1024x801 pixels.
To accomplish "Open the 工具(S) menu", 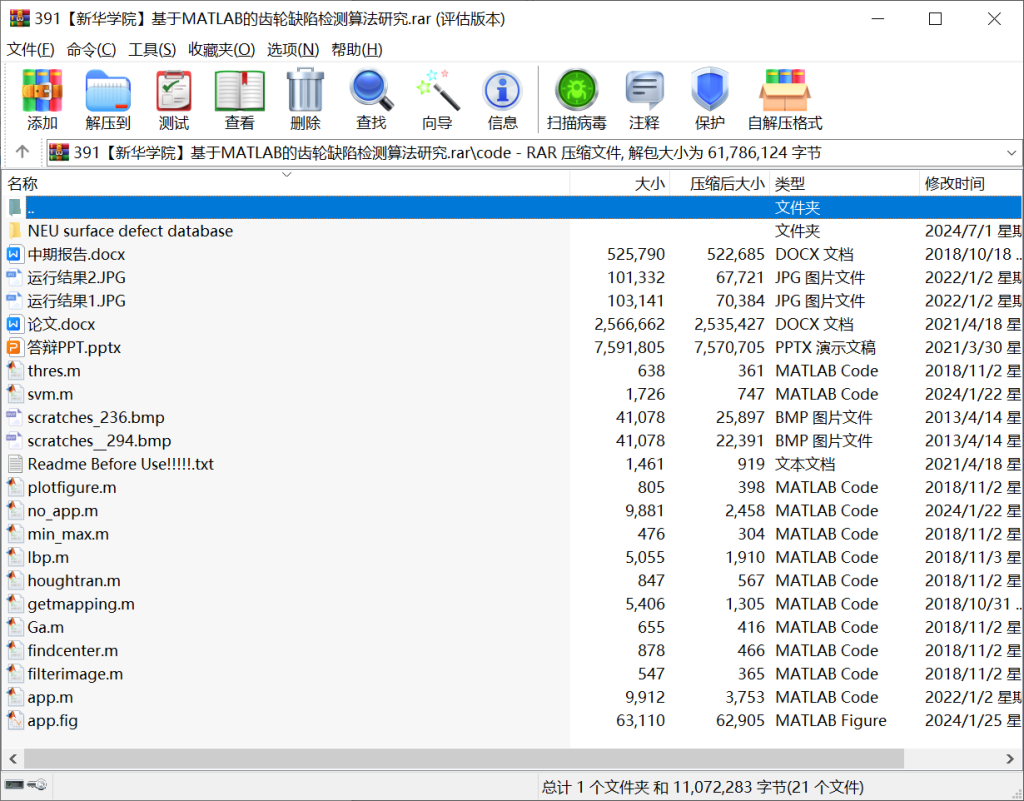I will coord(152,50).
